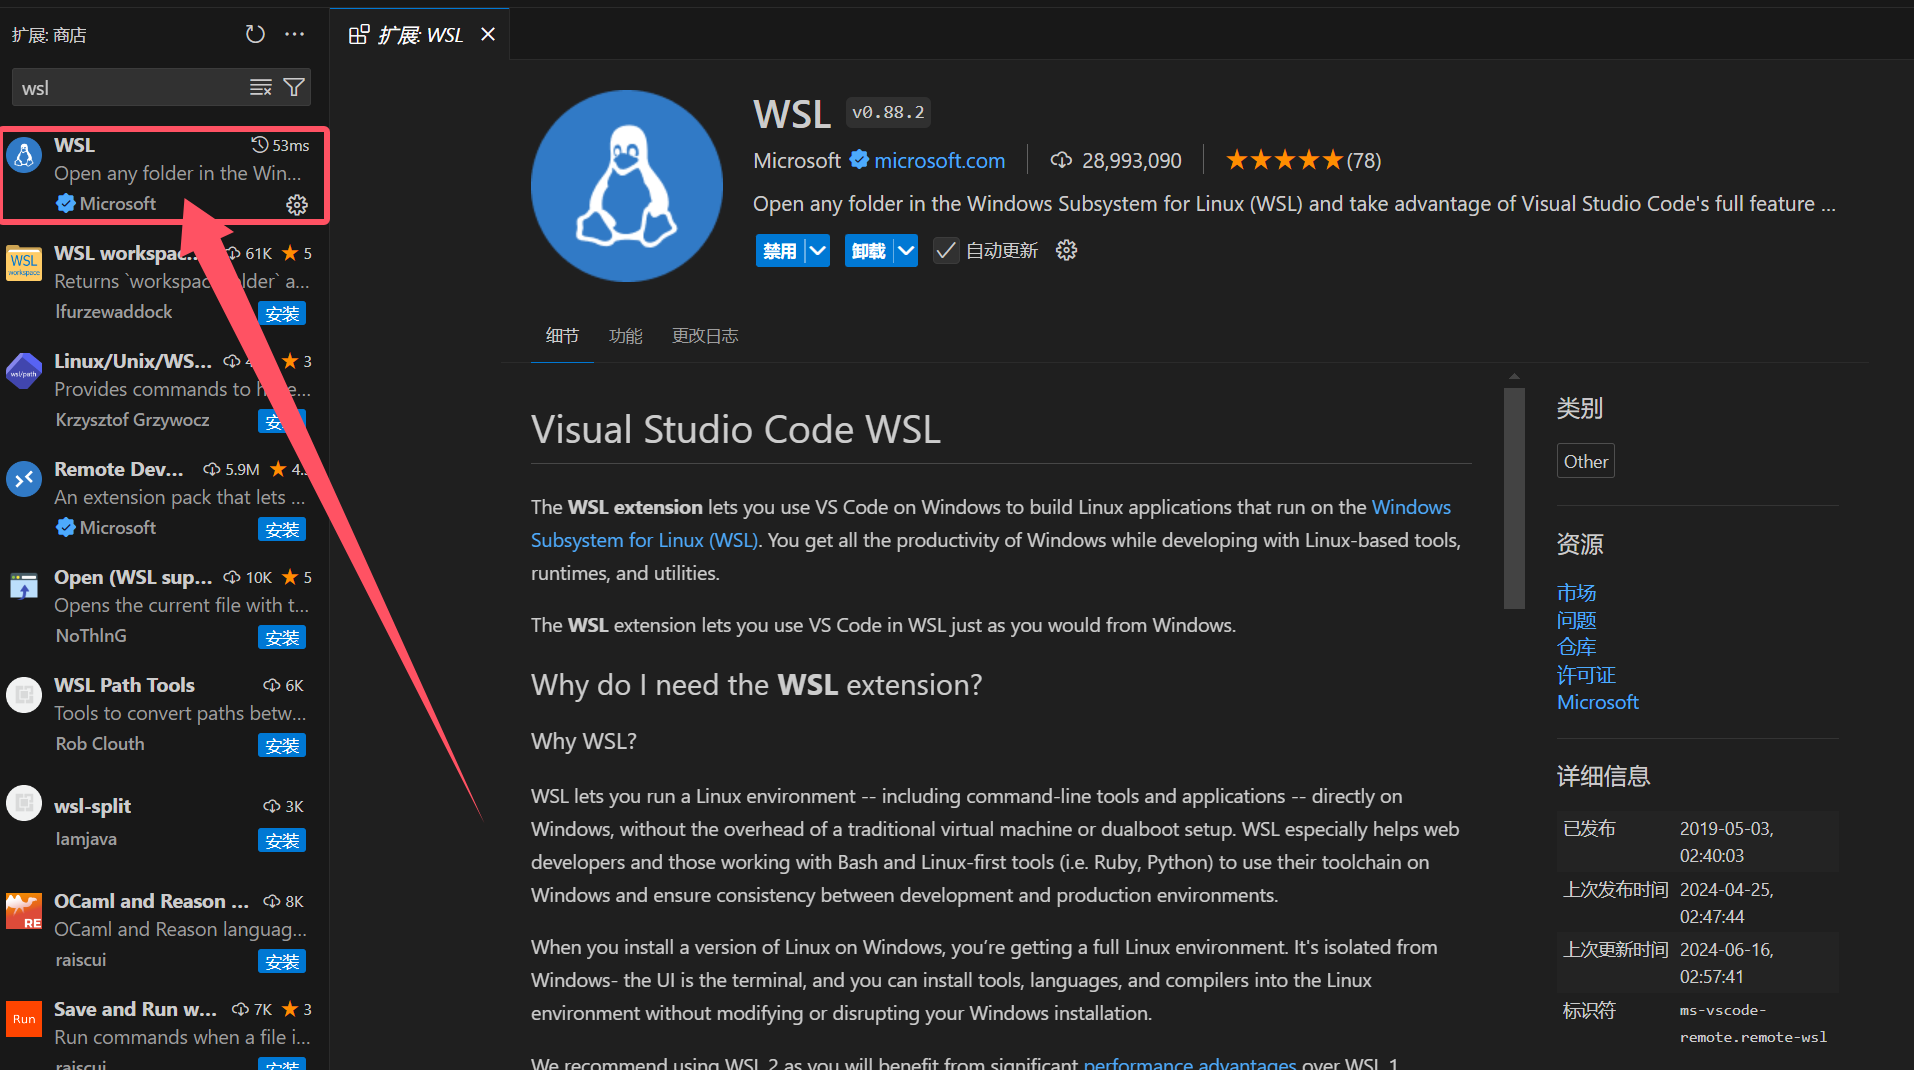1914x1070 pixels.
Task: Refresh the extensions marketplace list
Action: point(255,34)
